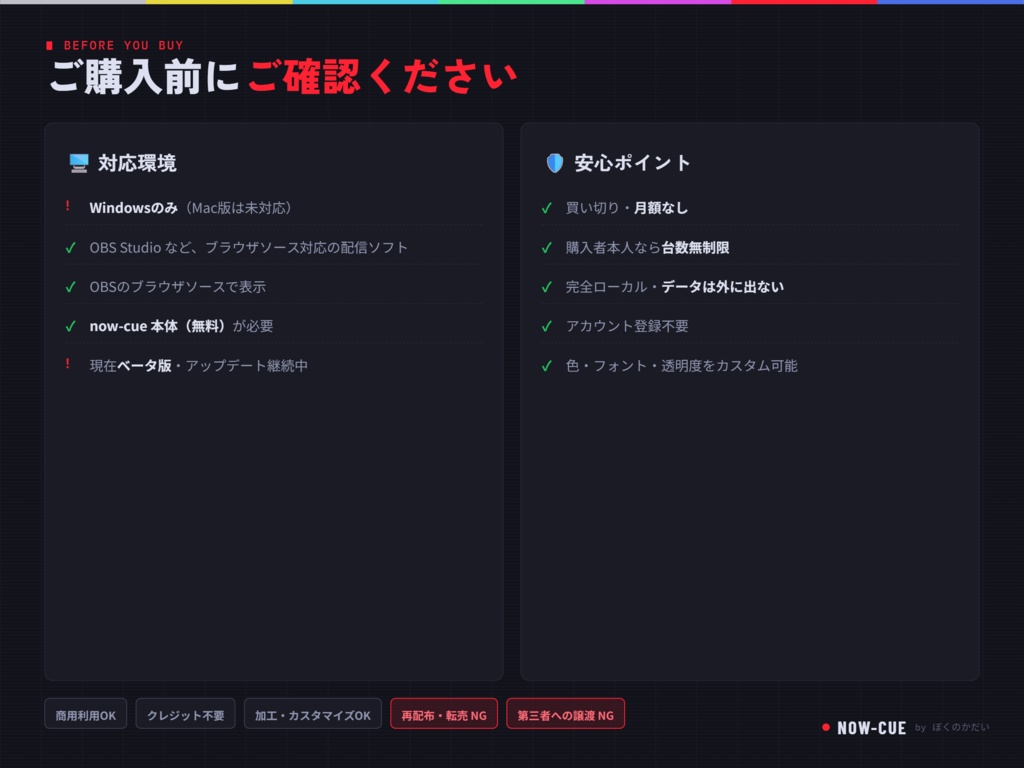Click the text 買い切り・月額なし
This screenshot has width=1024, height=768.
pos(627,208)
